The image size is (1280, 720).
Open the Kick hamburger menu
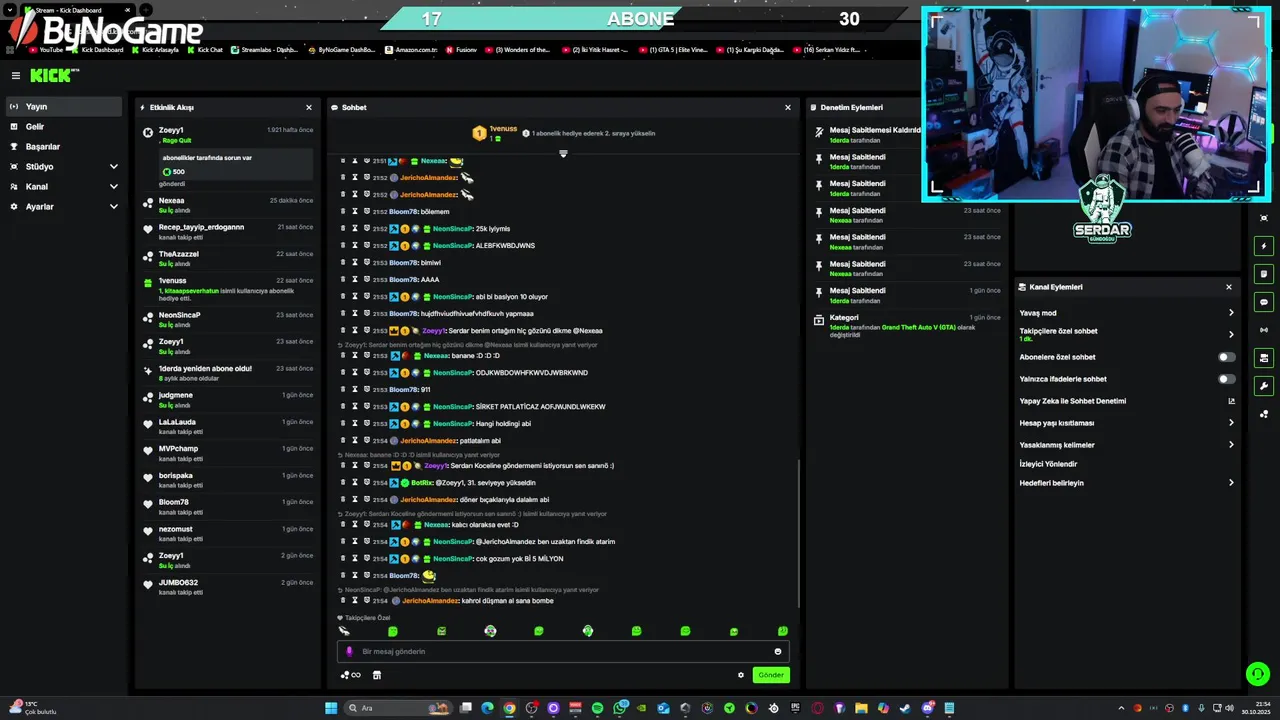click(x=16, y=76)
